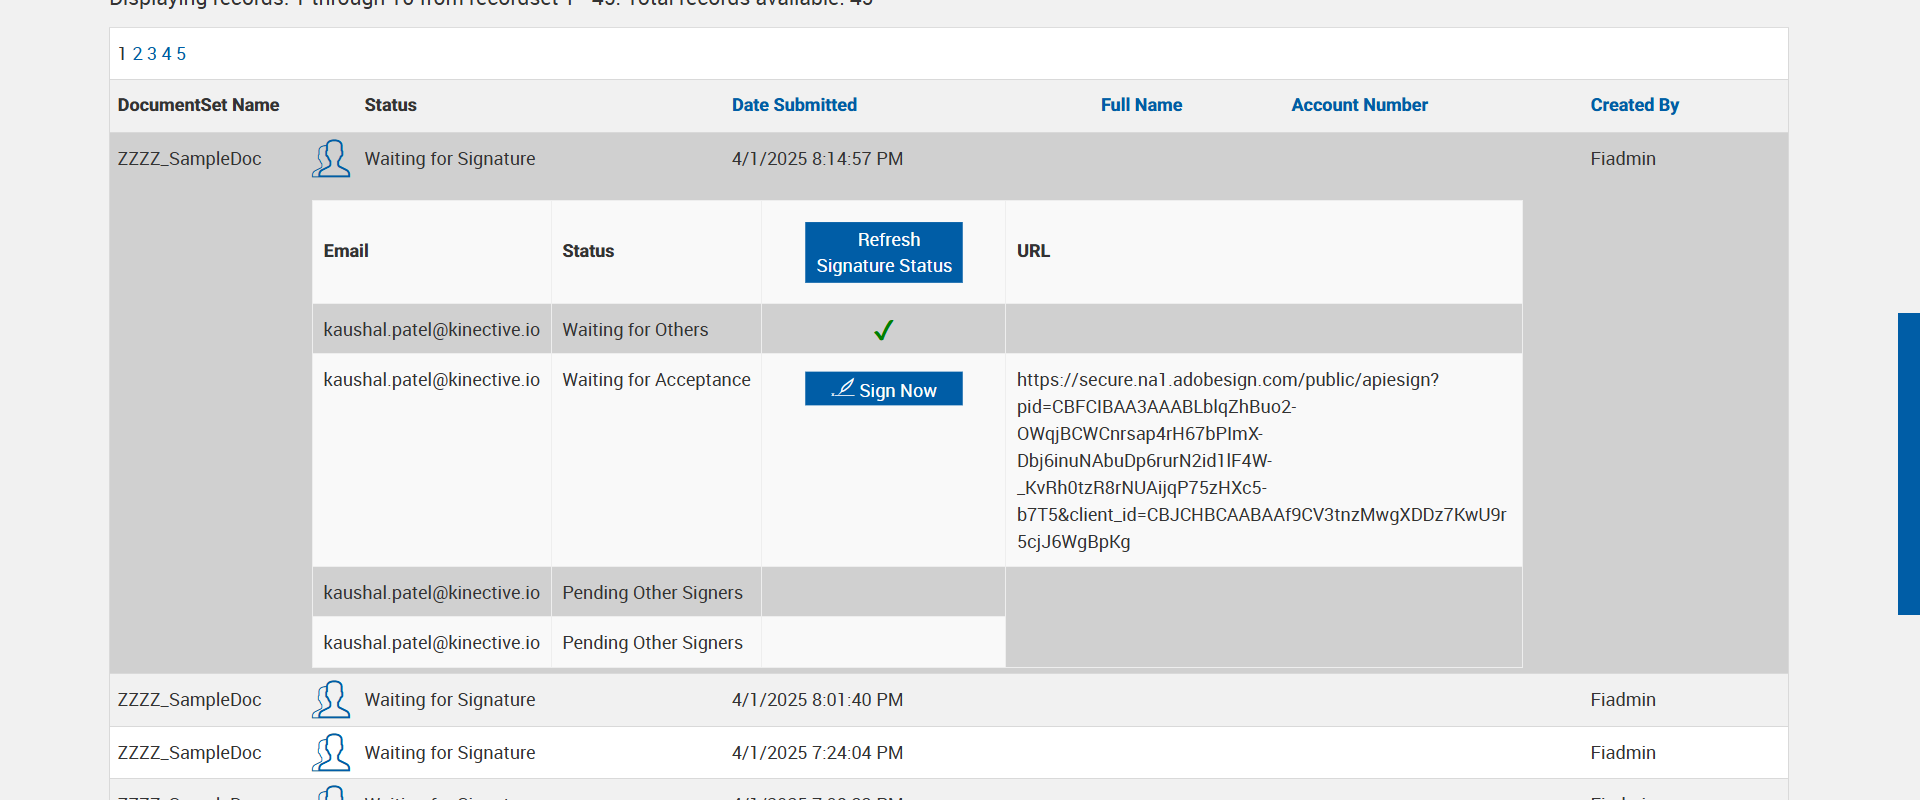Sort by Date Submitted column

tap(794, 105)
